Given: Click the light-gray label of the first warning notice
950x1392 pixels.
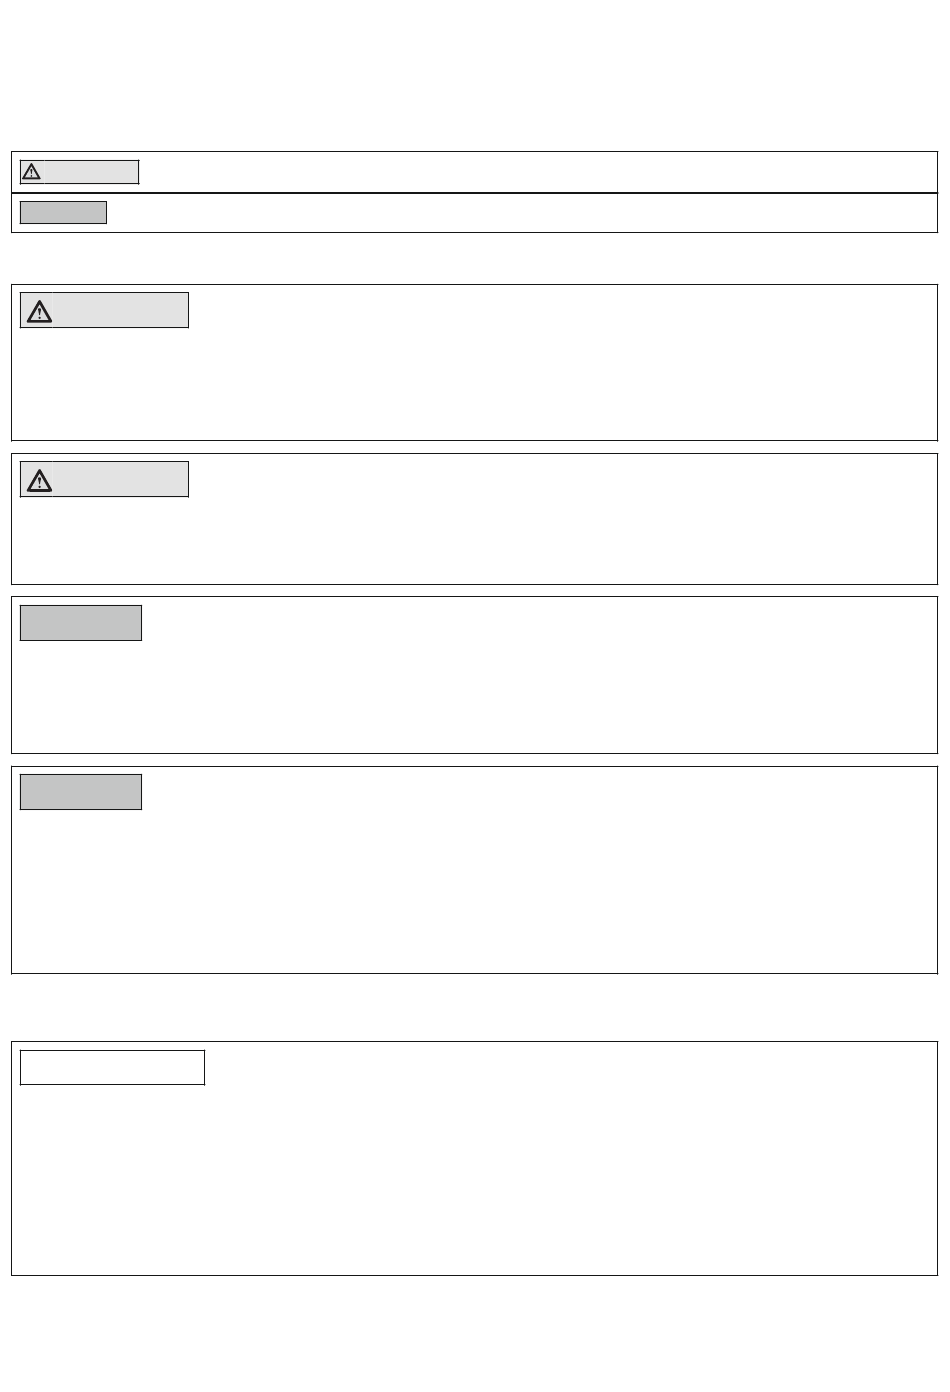Looking at the screenshot, I should 120,310.
